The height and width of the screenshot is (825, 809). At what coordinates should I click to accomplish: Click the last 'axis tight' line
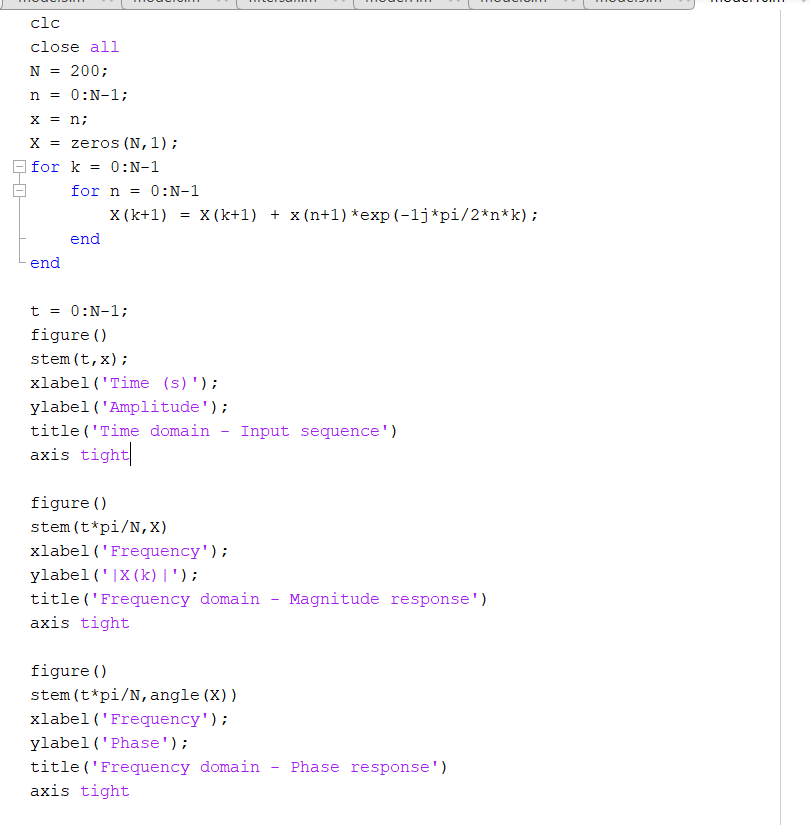pos(79,791)
